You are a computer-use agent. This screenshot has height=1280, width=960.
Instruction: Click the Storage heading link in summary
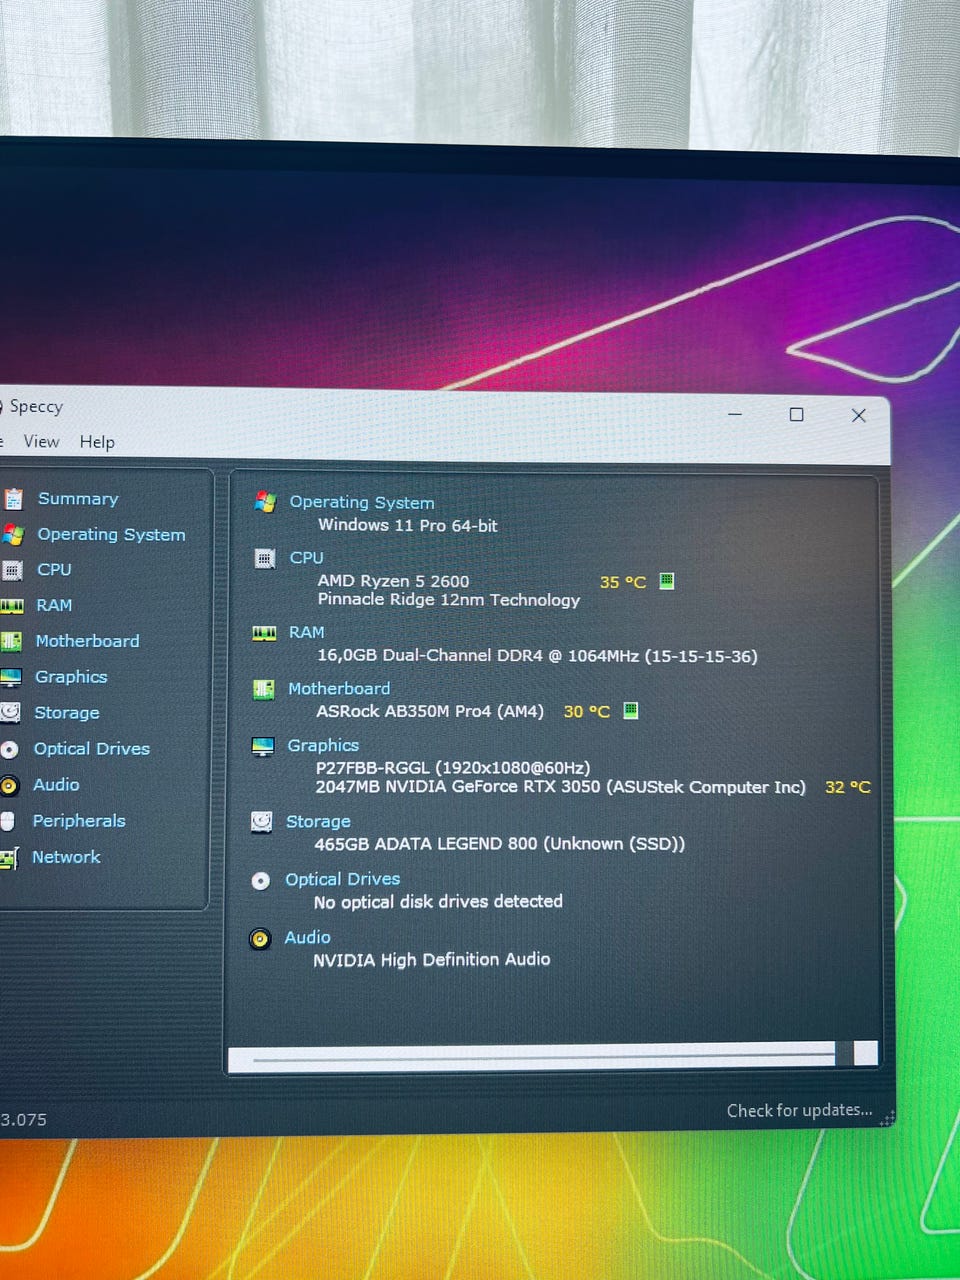coord(318,821)
